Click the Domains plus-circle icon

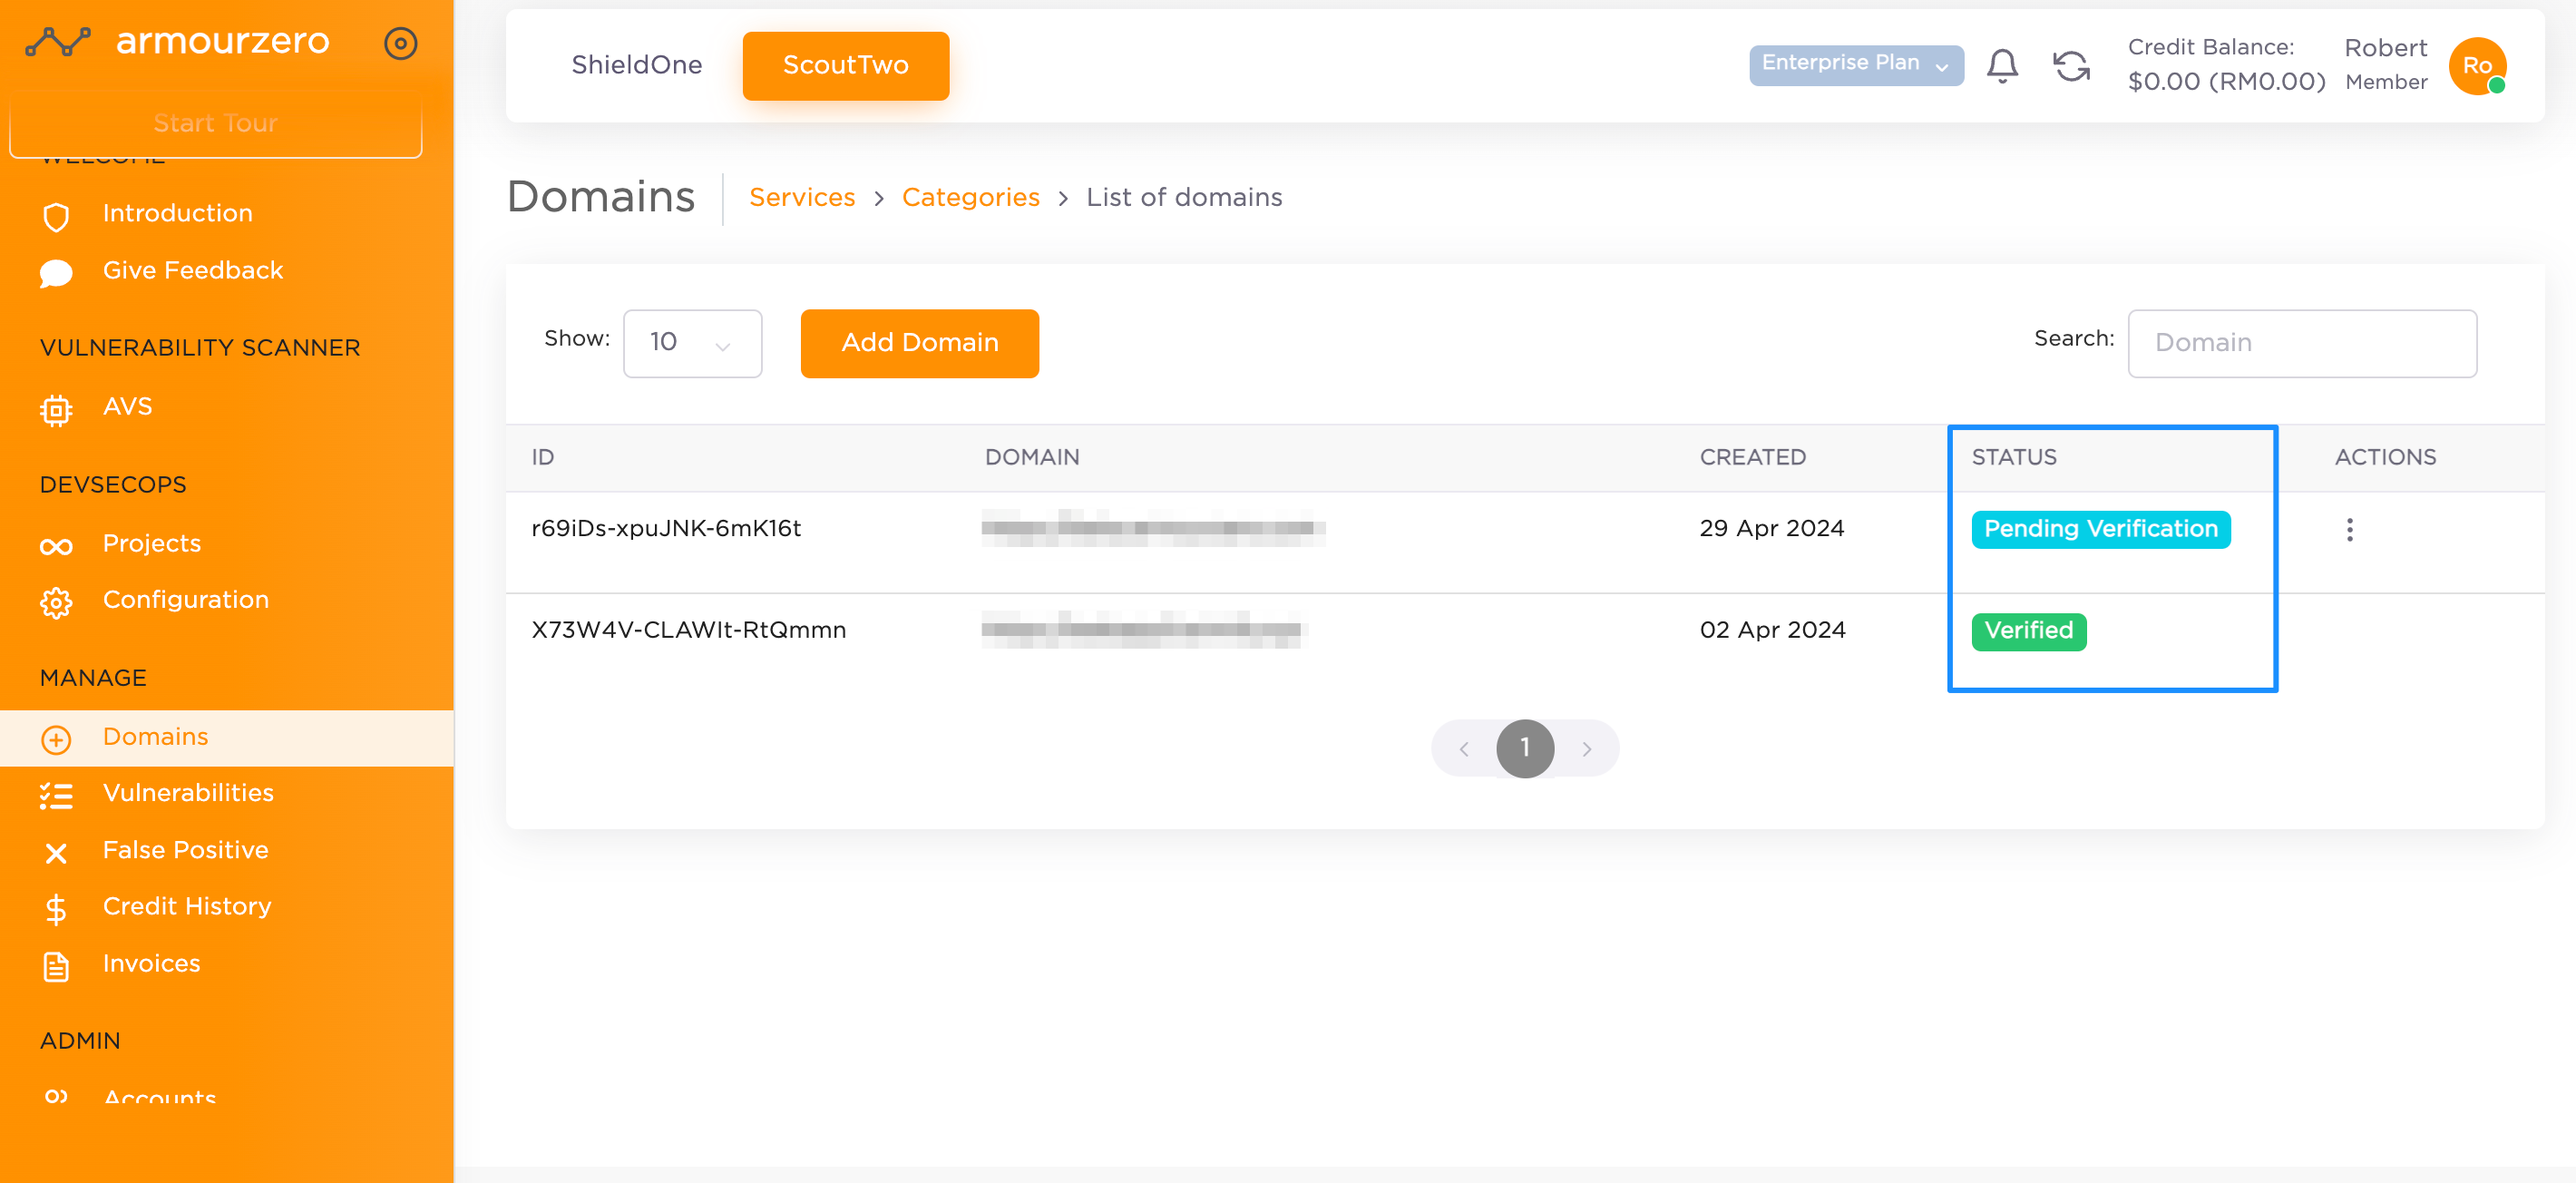[56, 739]
